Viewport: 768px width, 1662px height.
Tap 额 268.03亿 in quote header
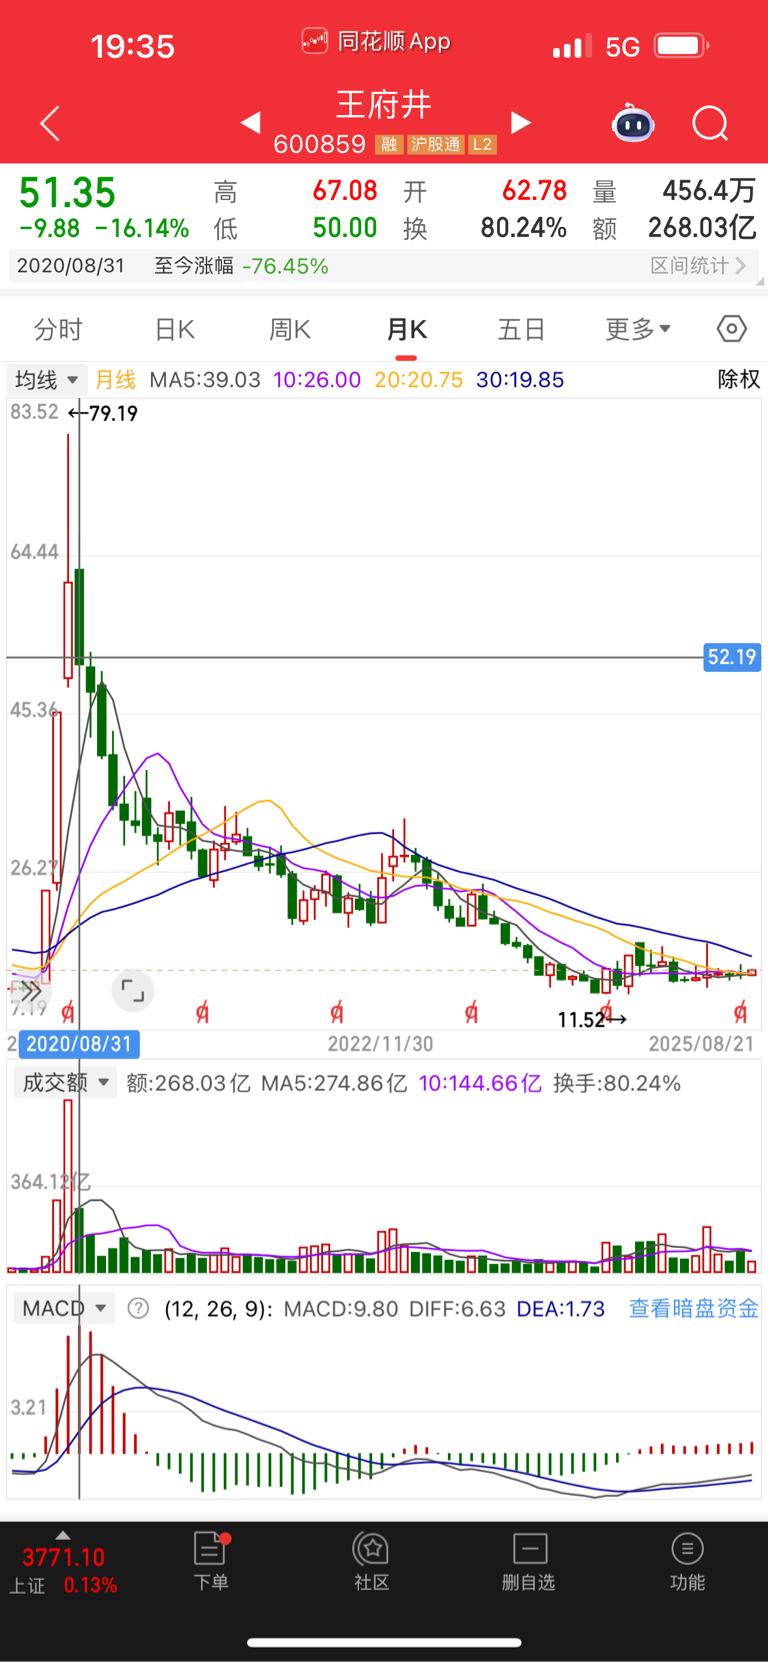[674, 228]
